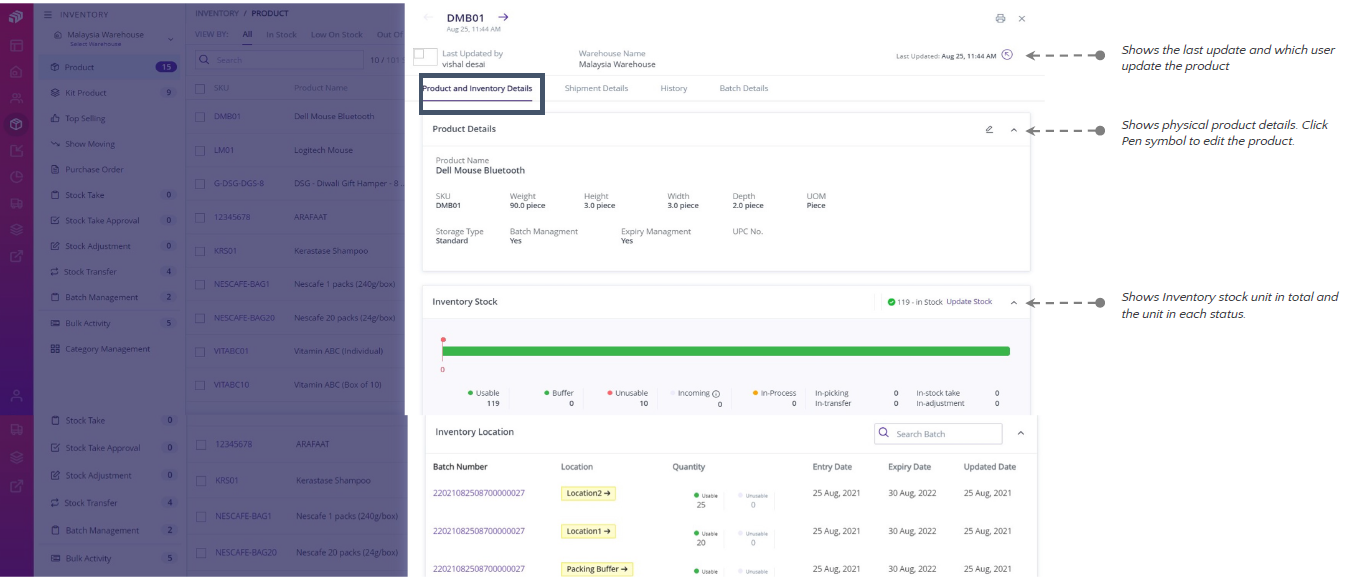Click the Category Management grid icon
The image size is (1372, 577).
[x=55, y=349]
